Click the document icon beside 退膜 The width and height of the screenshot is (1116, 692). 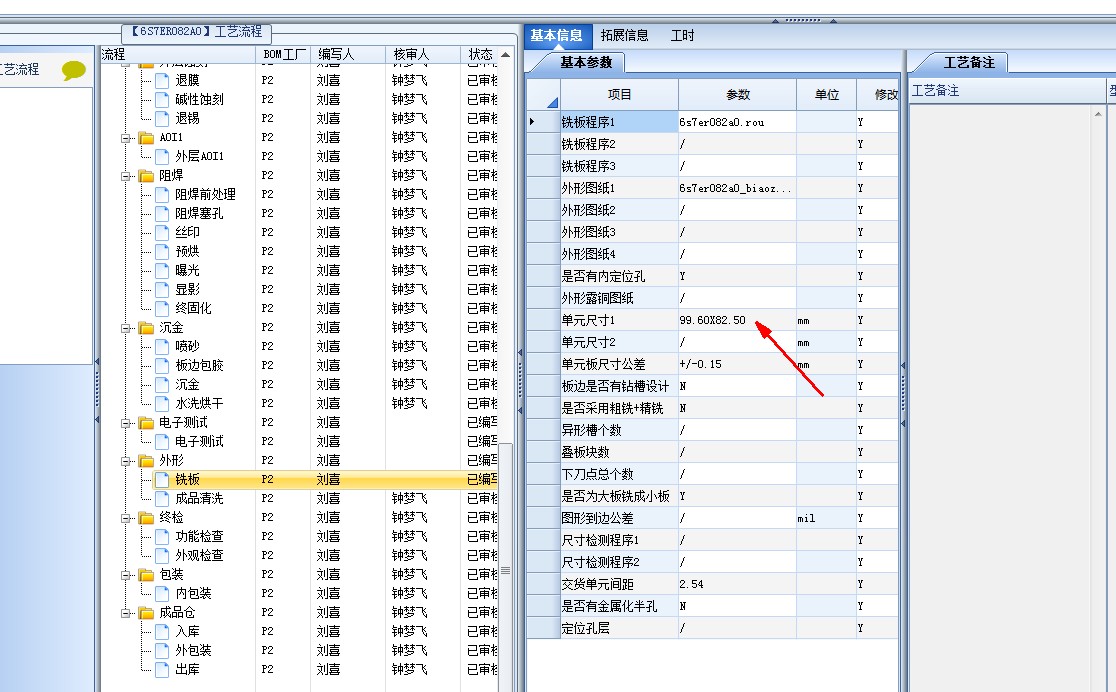click(162, 80)
